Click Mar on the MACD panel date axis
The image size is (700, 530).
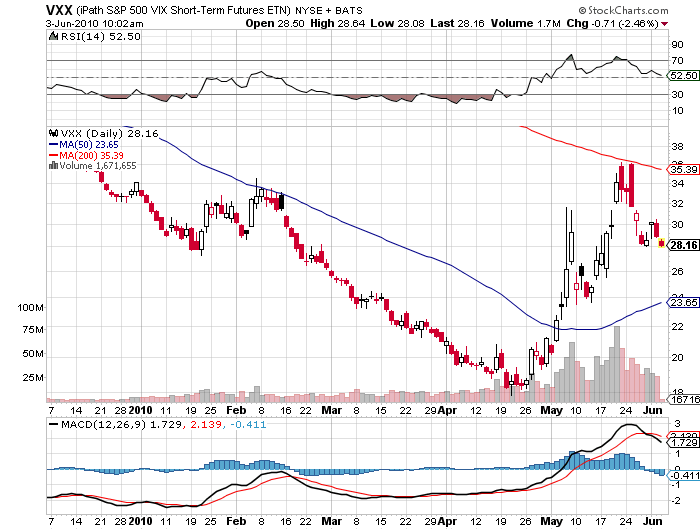332,521
